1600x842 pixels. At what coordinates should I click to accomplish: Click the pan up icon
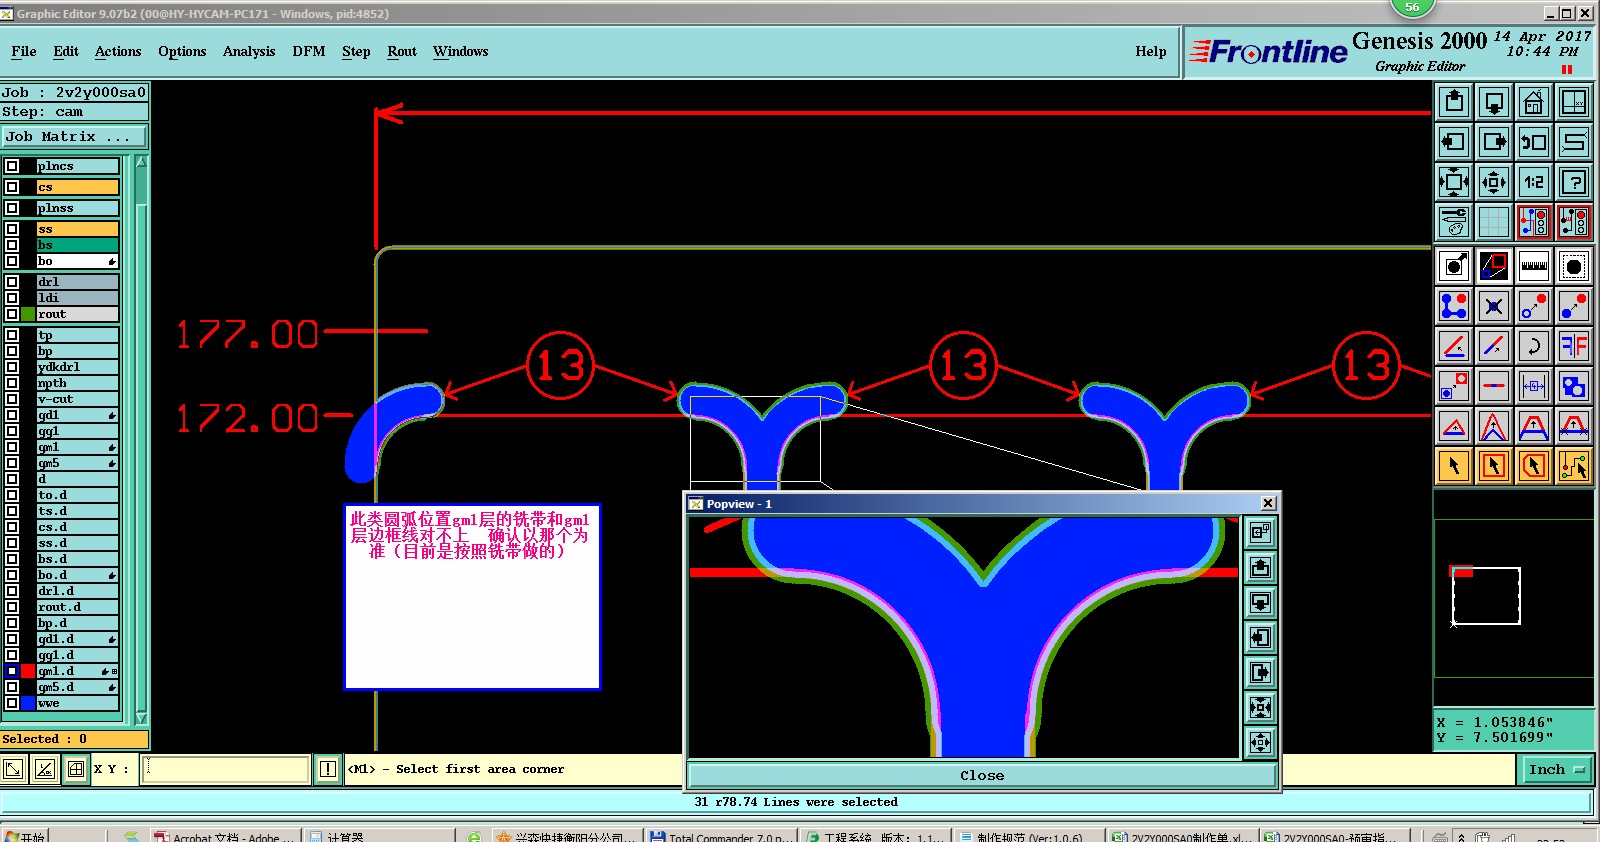coord(1454,102)
